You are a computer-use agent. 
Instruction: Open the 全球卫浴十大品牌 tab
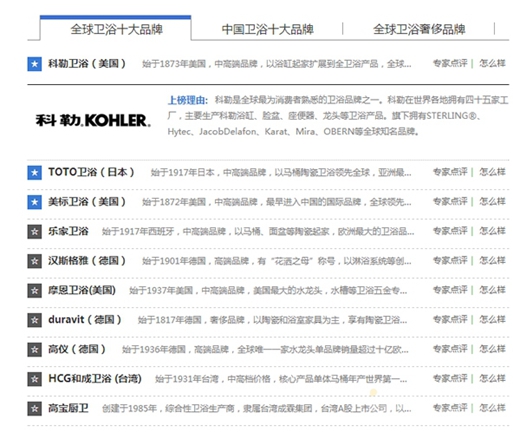click(x=116, y=29)
